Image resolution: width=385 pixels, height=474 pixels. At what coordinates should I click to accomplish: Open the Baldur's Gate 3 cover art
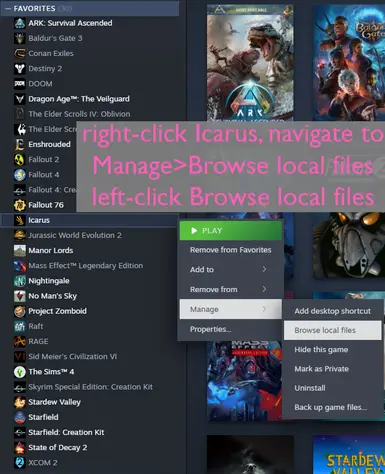(349, 63)
